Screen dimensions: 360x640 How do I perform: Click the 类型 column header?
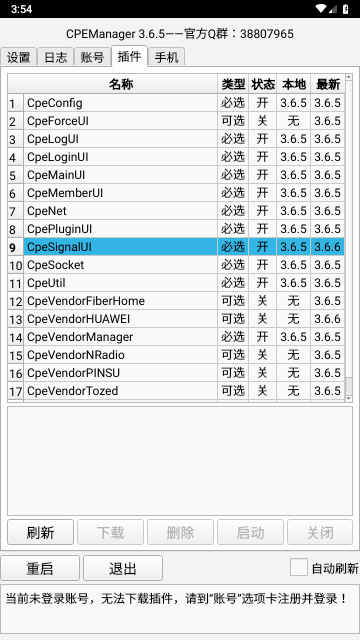point(233,84)
